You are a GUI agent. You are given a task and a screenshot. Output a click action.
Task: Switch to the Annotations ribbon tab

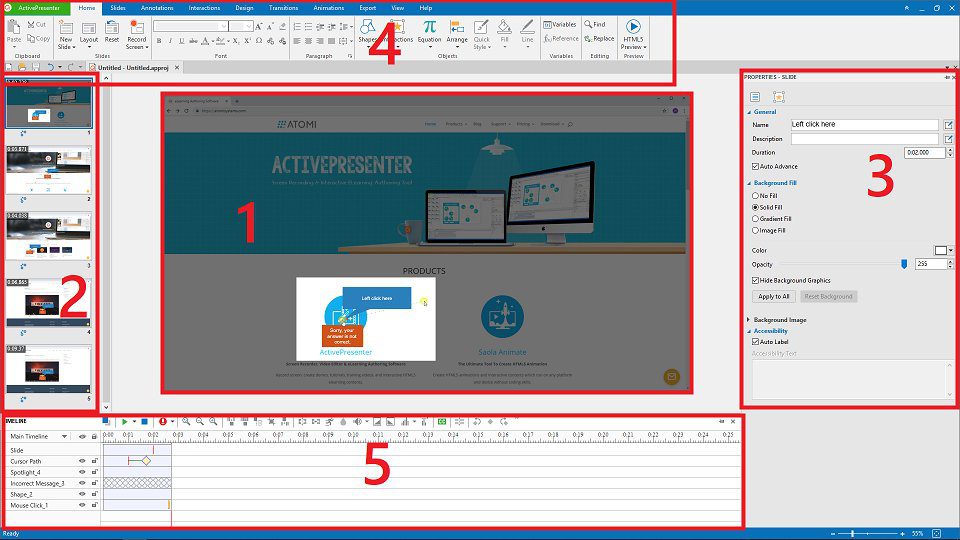click(x=157, y=7)
